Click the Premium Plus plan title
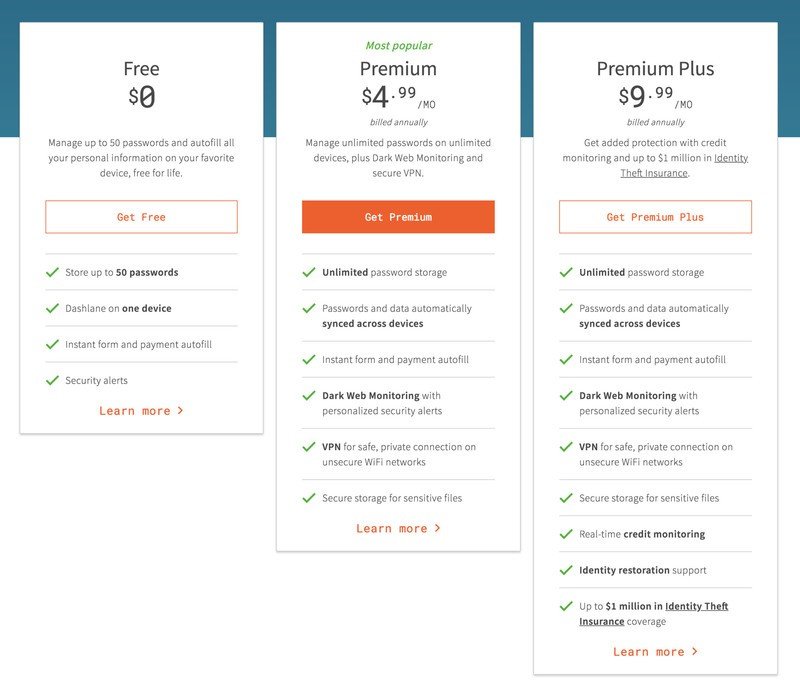The width and height of the screenshot is (800, 688). click(655, 69)
